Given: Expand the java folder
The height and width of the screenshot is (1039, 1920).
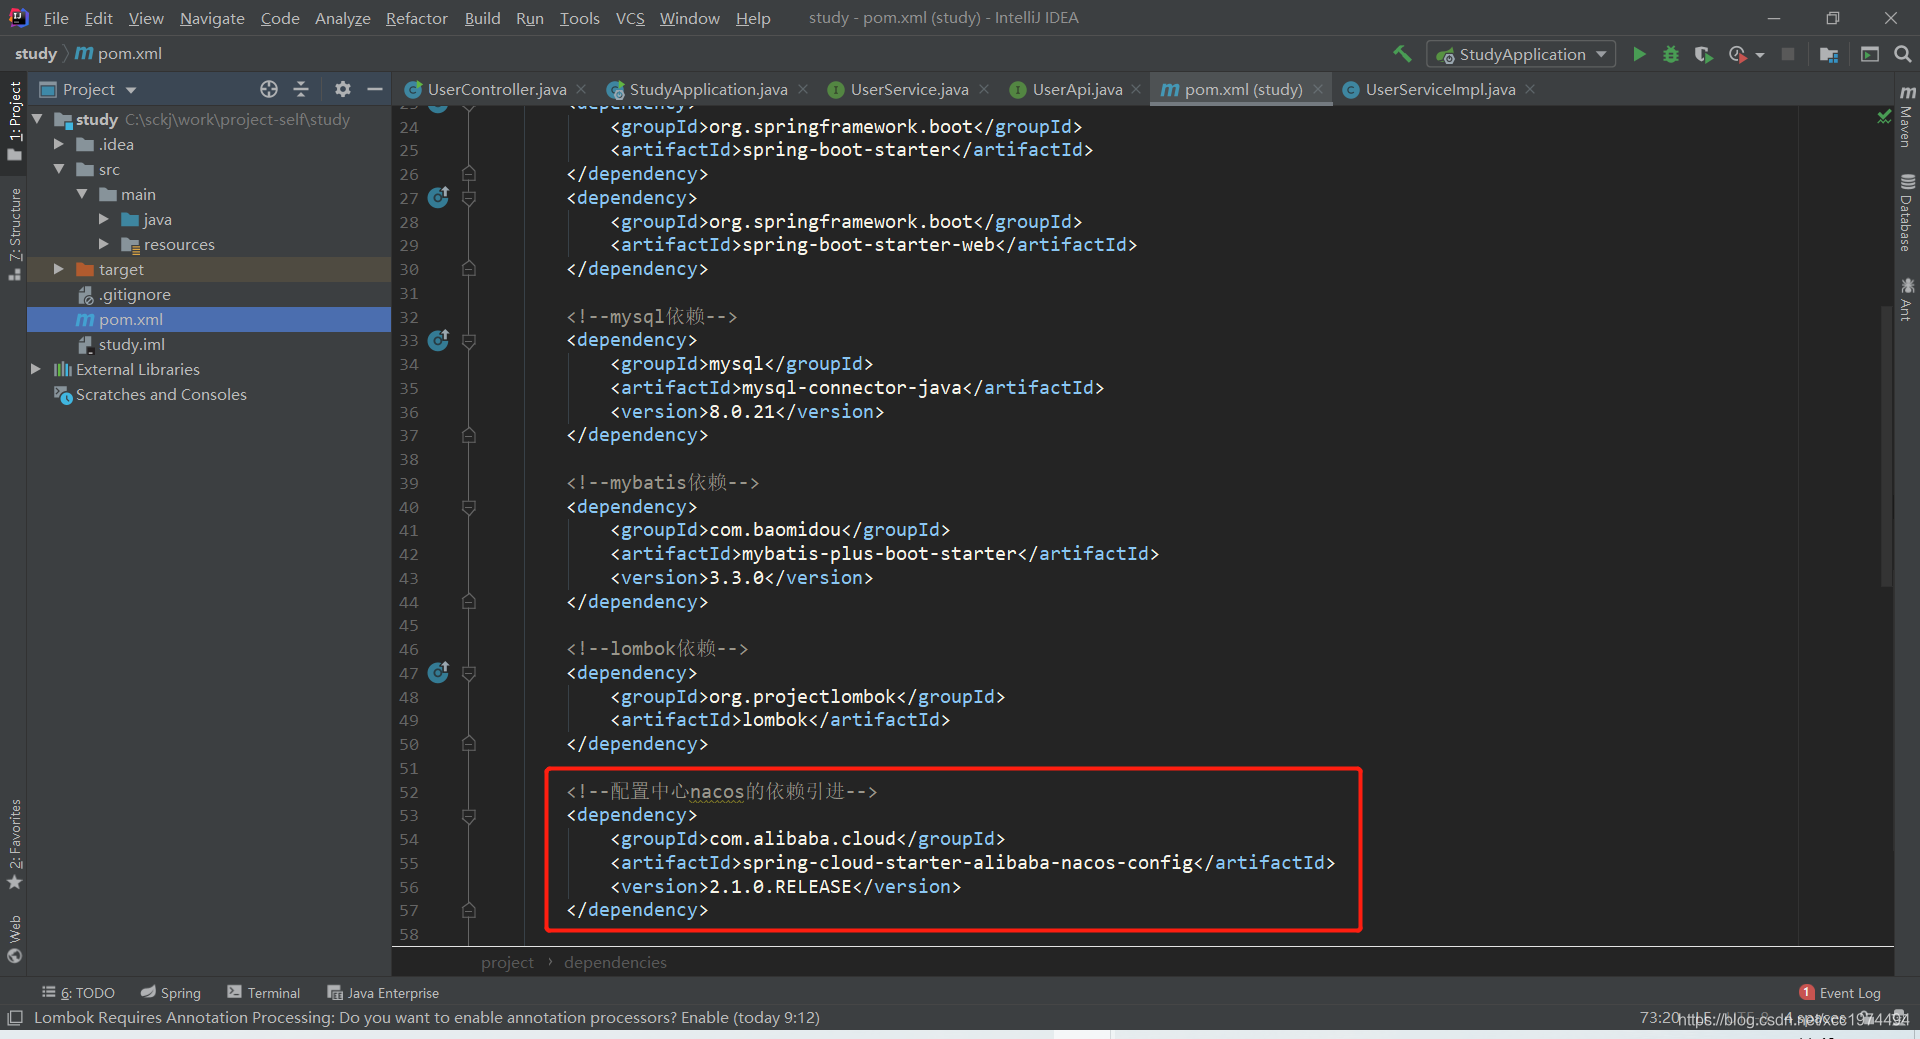Looking at the screenshot, I should pos(104,219).
